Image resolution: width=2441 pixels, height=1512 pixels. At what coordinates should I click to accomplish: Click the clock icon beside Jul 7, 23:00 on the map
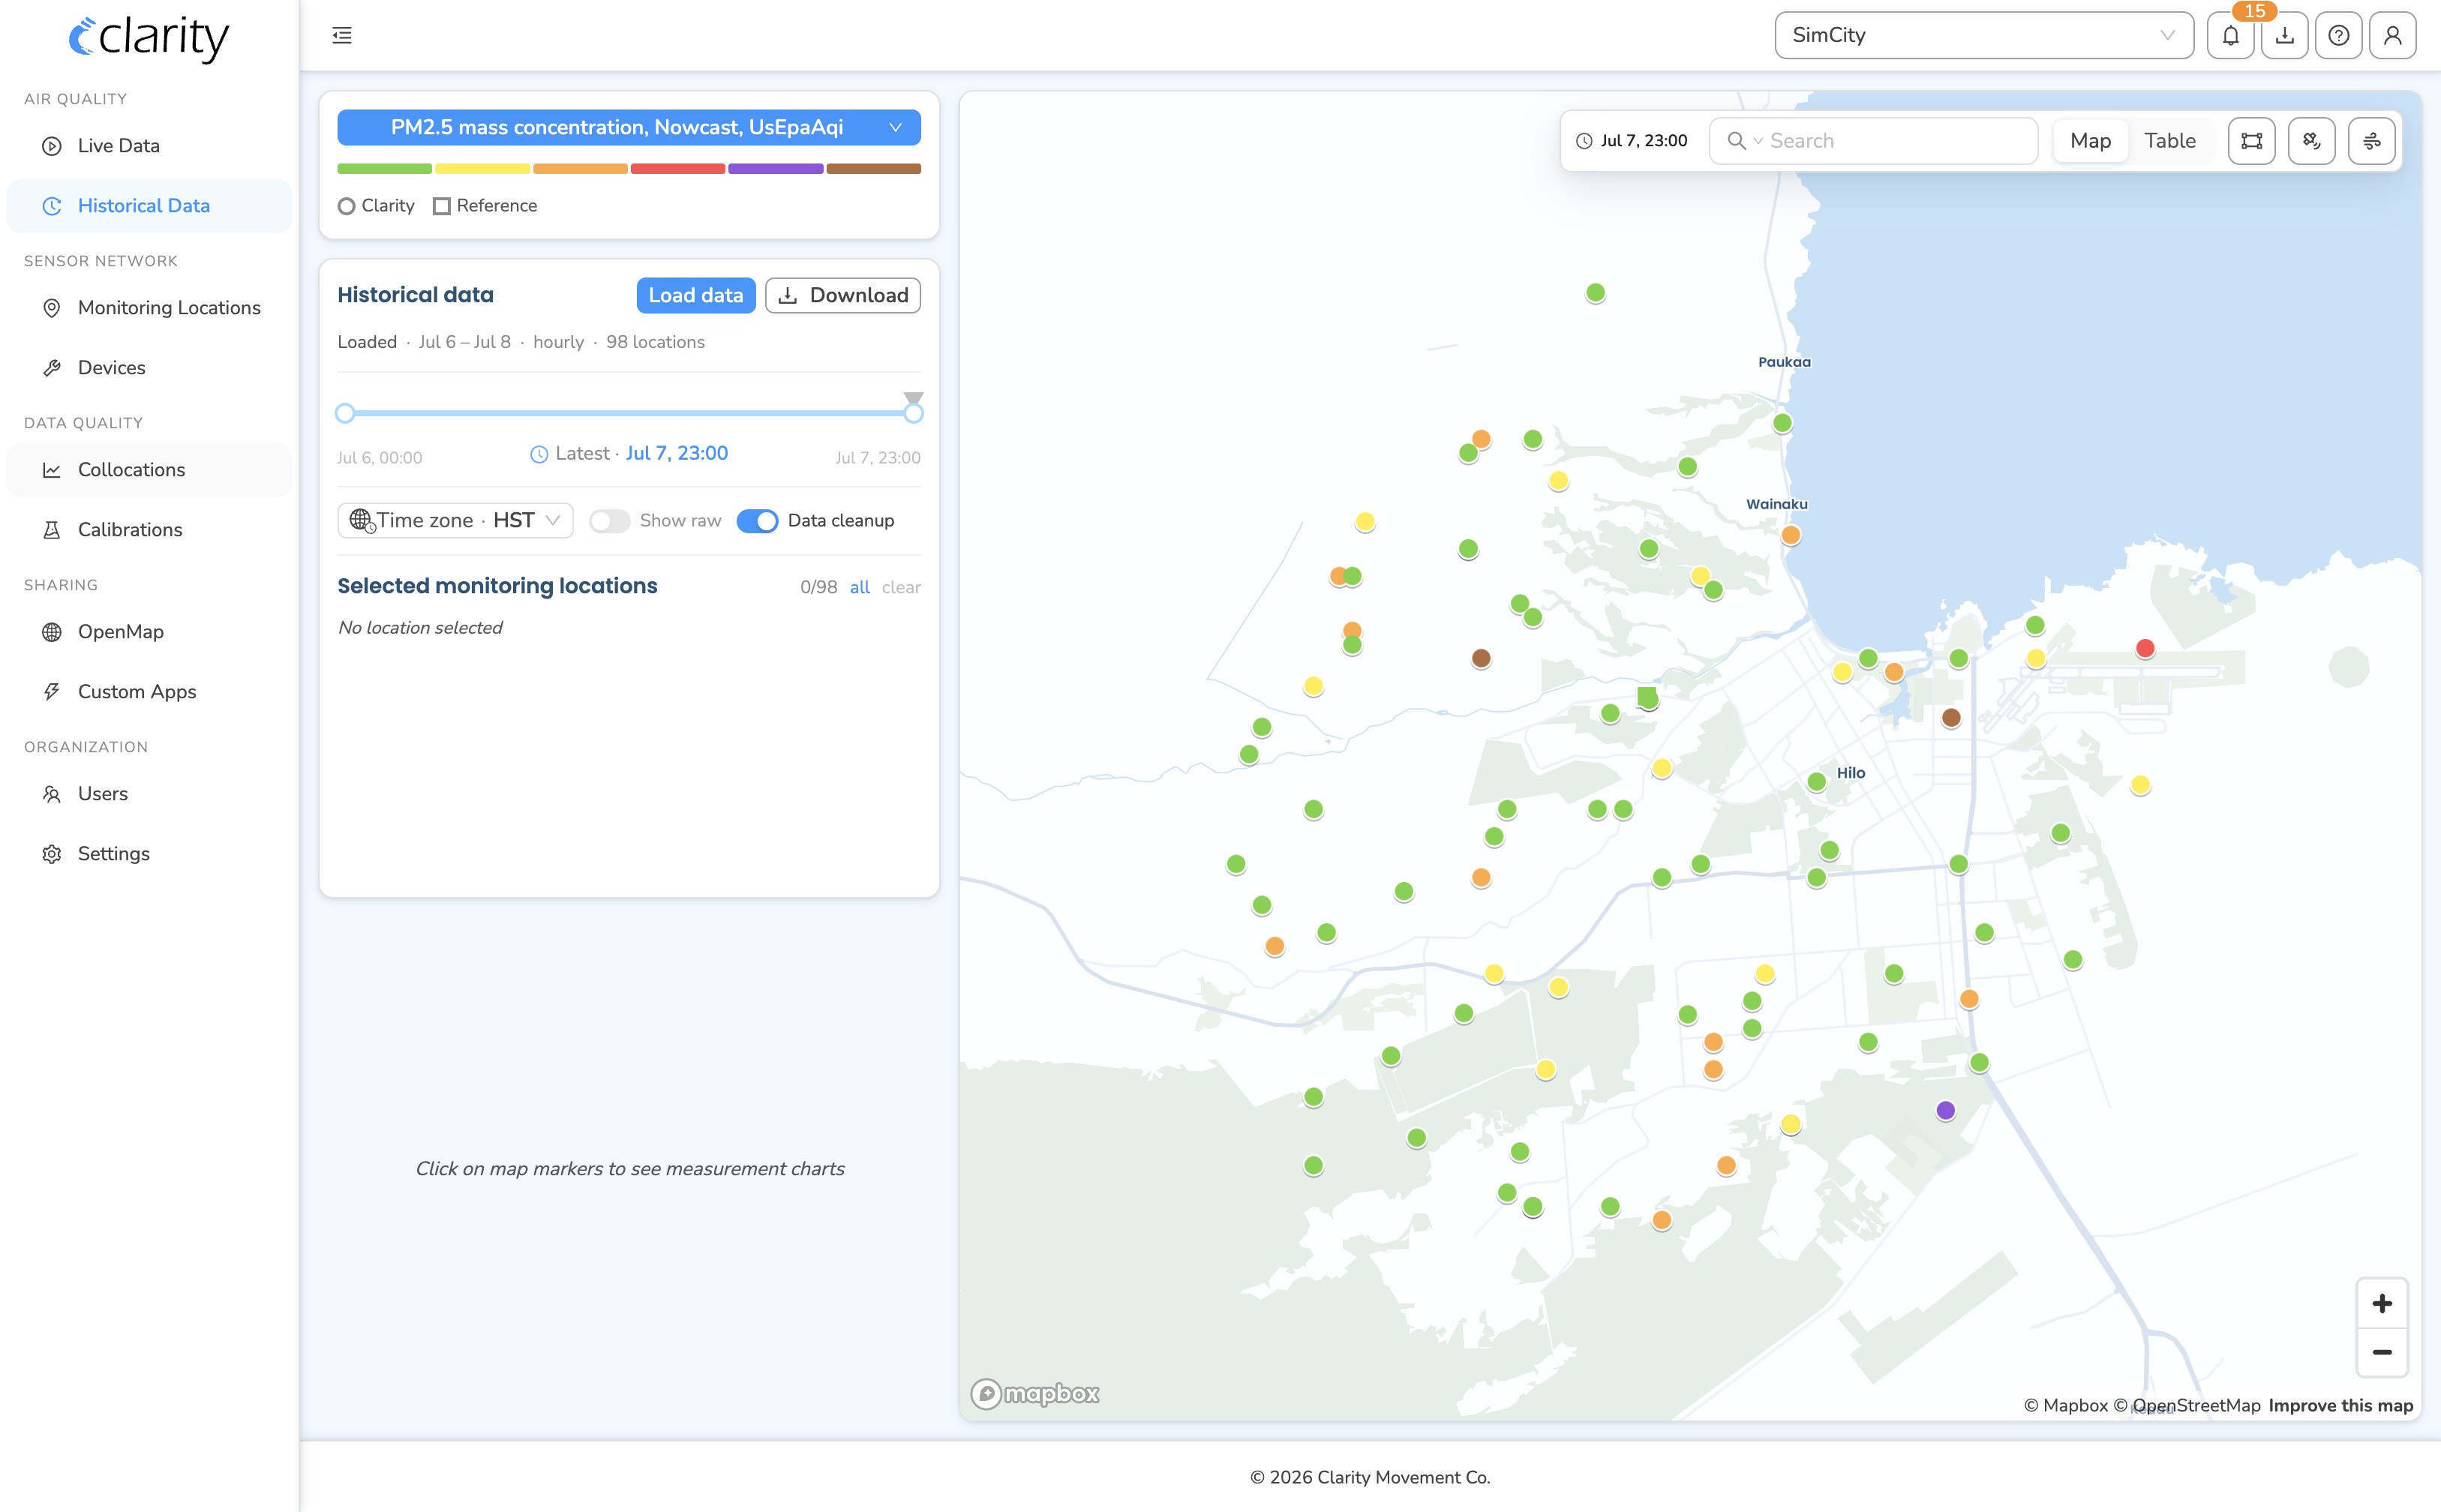pyautogui.click(x=1584, y=141)
